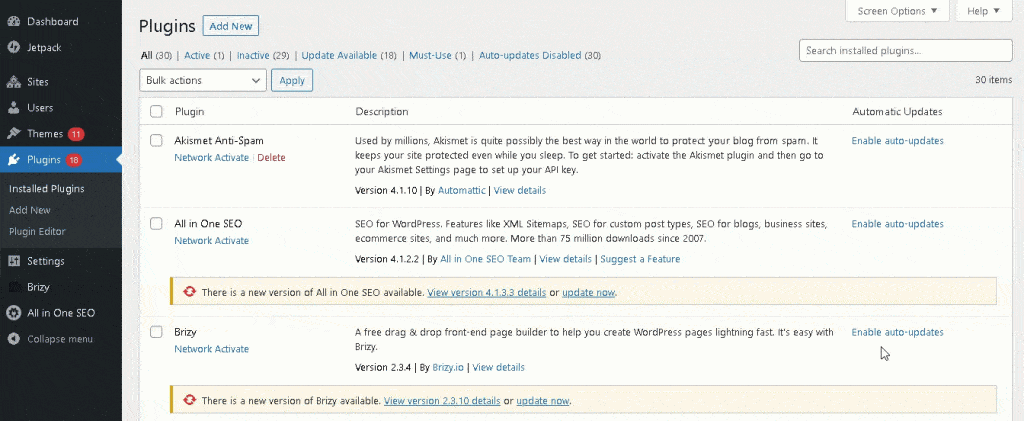1024x421 pixels.
Task: Click the Themes brush icon
Action: pyautogui.click(x=14, y=134)
